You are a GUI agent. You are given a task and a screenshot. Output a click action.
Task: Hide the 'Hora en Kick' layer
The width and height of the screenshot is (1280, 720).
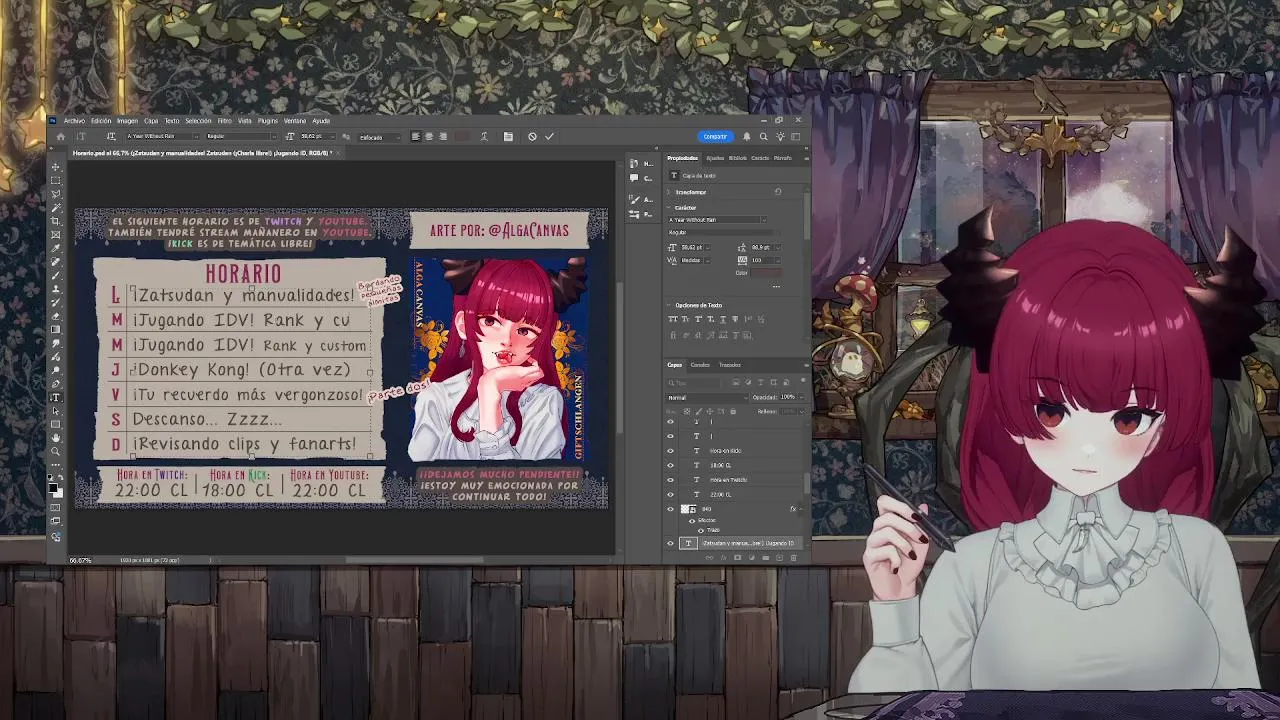pos(671,451)
